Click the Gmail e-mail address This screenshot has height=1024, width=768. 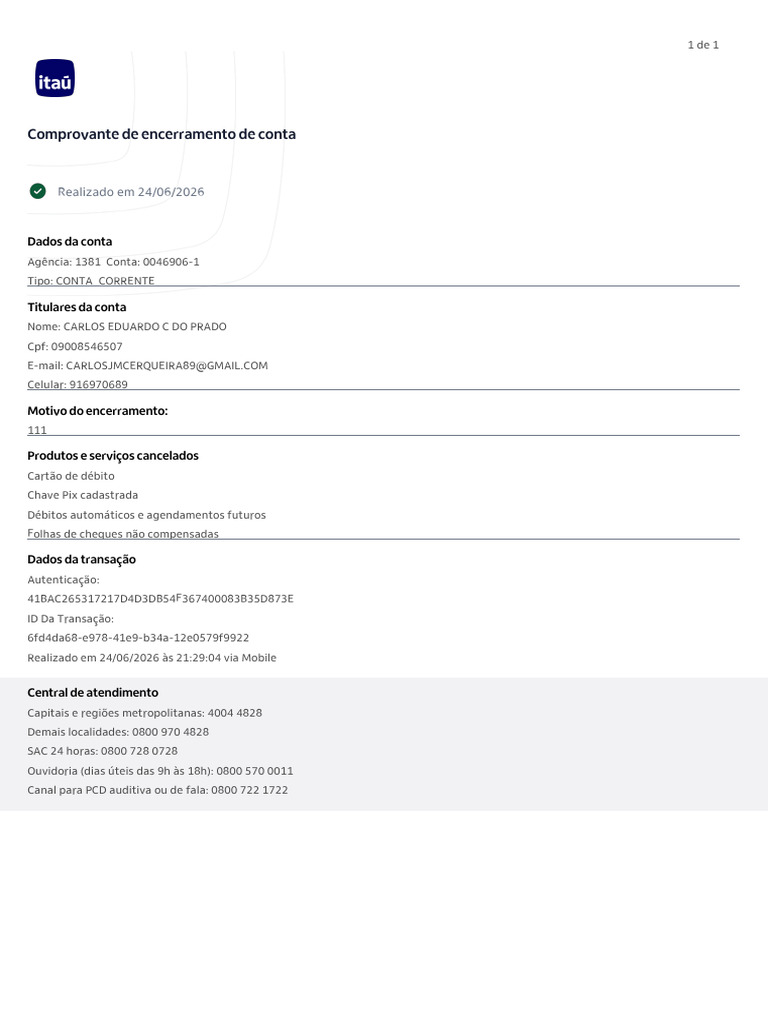point(167,366)
